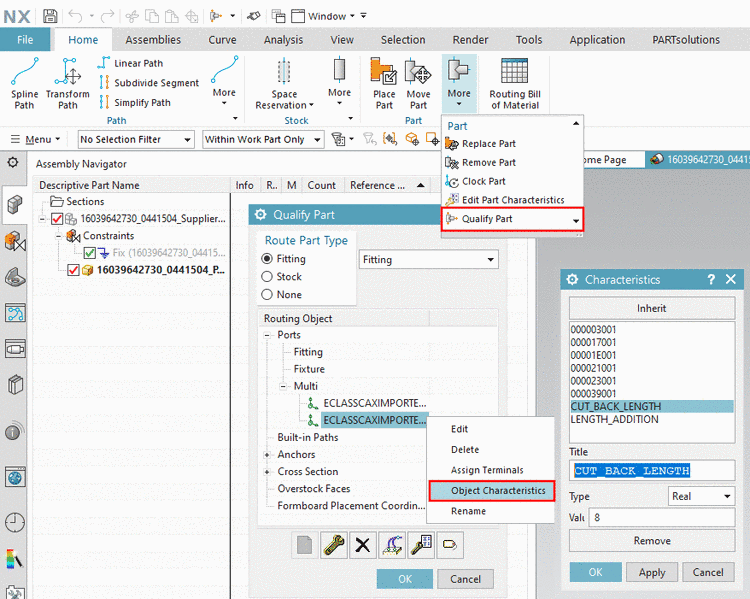This screenshot has width=750, height=599.
Task: Choose the Linear Path tool
Action: point(131,63)
